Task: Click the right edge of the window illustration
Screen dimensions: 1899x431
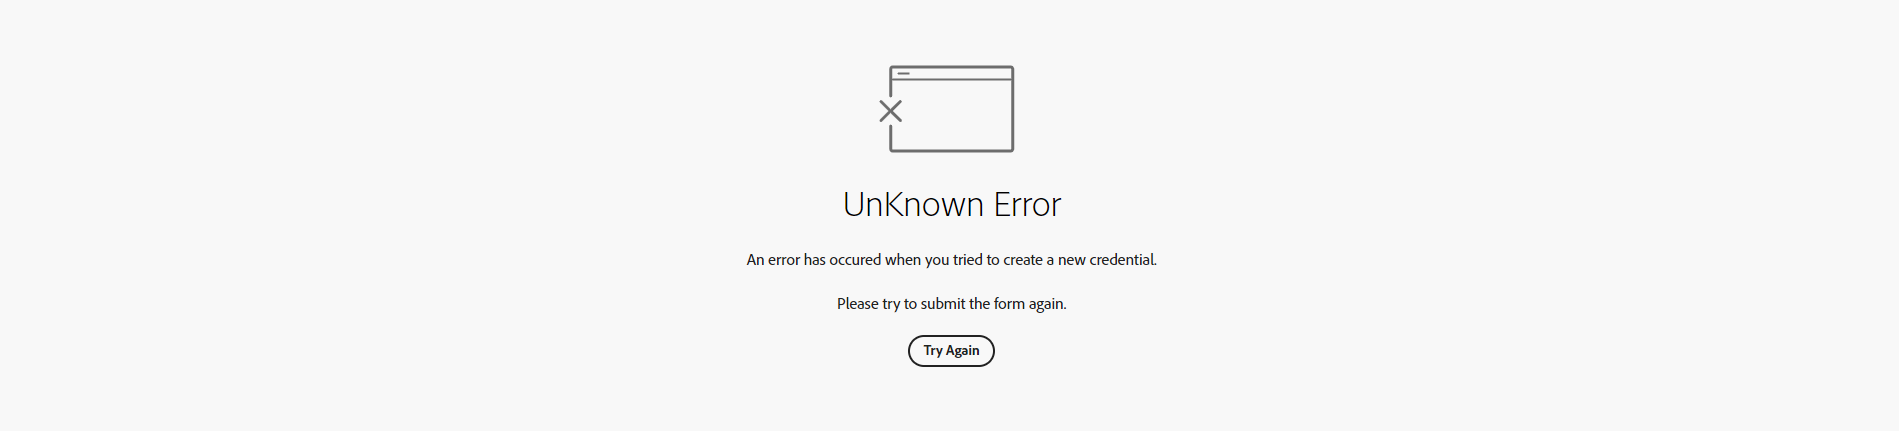Action: 1012,109
